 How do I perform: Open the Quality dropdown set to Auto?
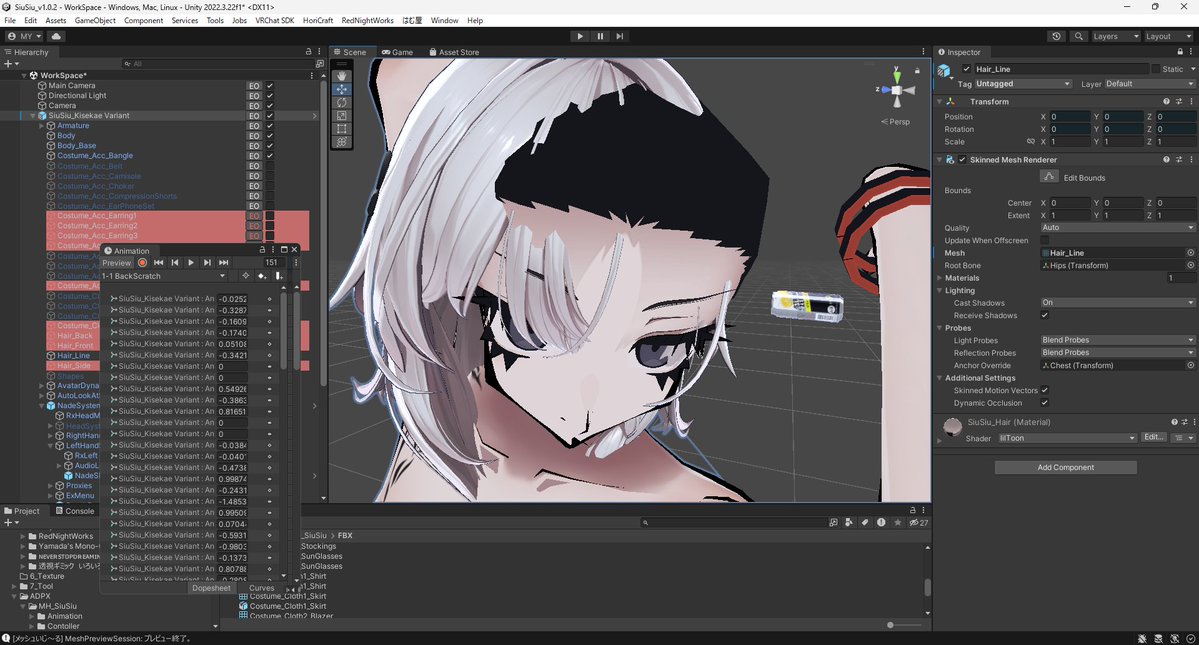1117,228
